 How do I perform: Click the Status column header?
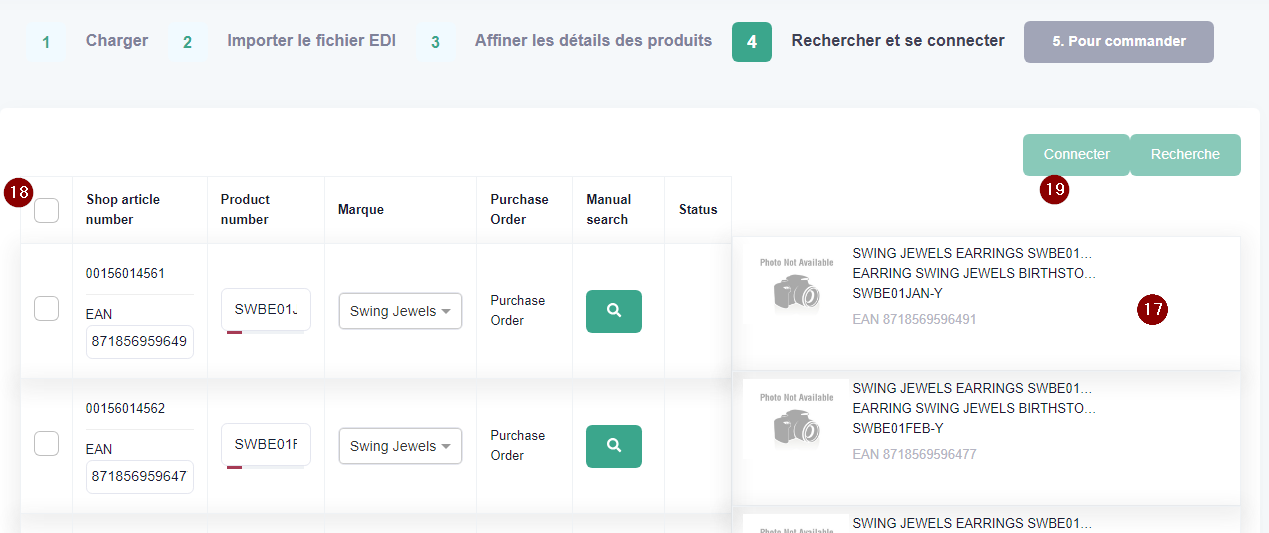tap(698, 210)
